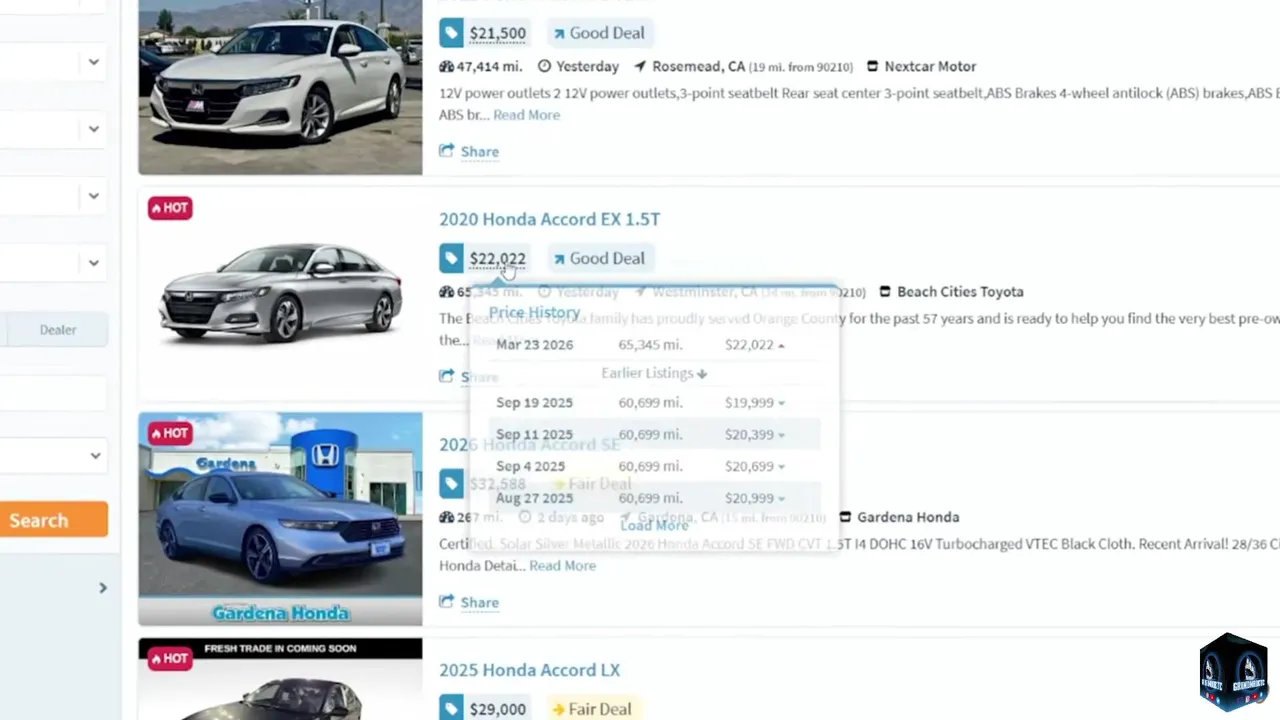Open the 2020 Honda Accord EX 1.5T listing
The image size is (1280, 720).
click(549, 219)
